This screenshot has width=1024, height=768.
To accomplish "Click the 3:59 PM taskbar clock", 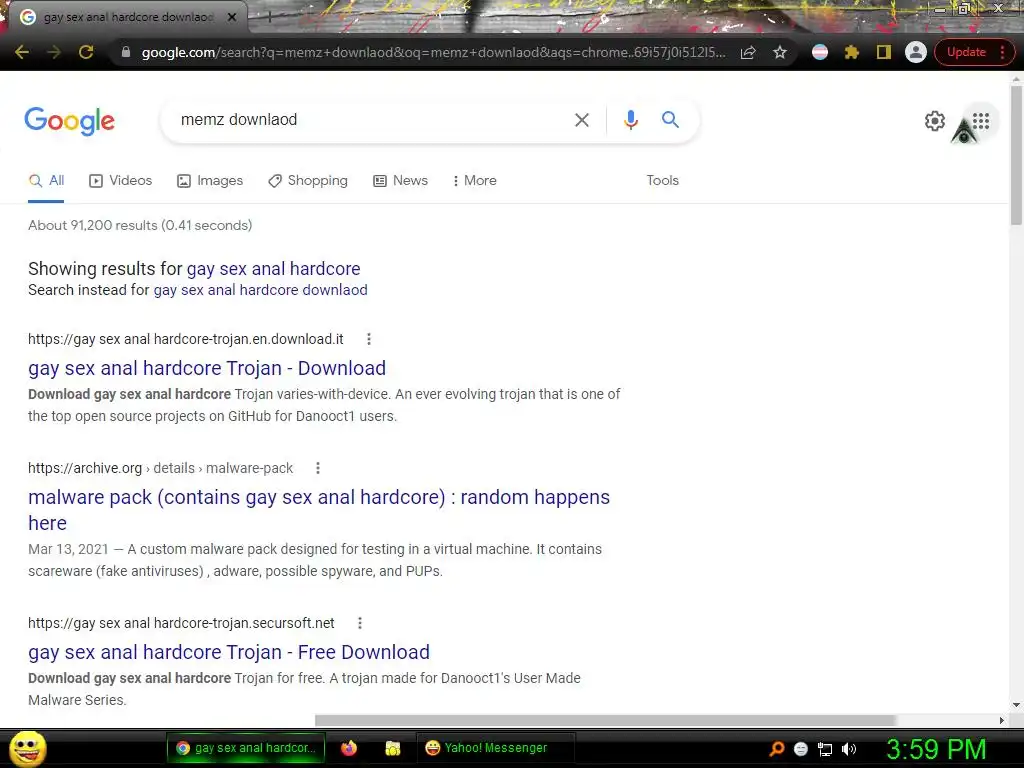I will click(x=936, y=749).
